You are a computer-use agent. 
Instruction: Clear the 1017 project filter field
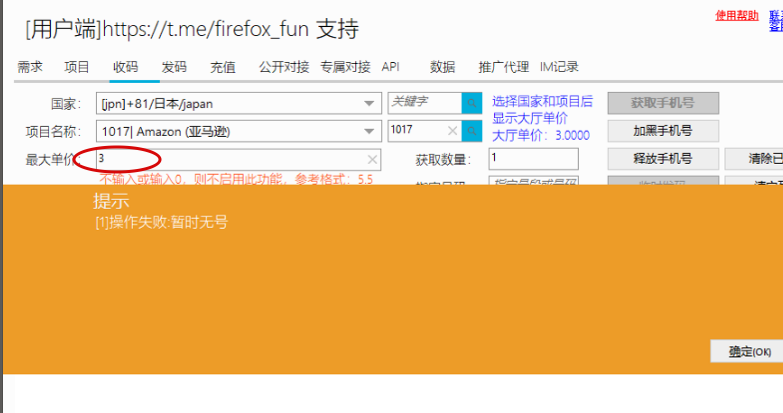point(452,131)
